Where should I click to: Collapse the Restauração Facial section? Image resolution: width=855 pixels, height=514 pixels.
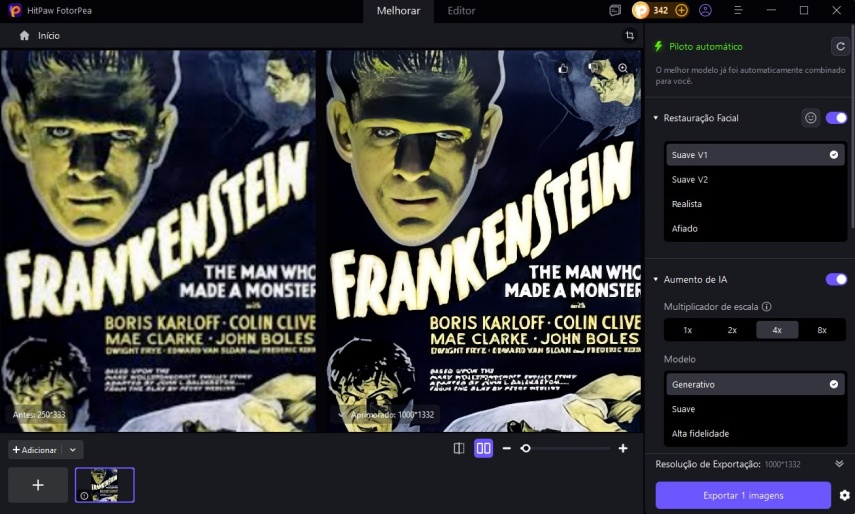(656, 118)
